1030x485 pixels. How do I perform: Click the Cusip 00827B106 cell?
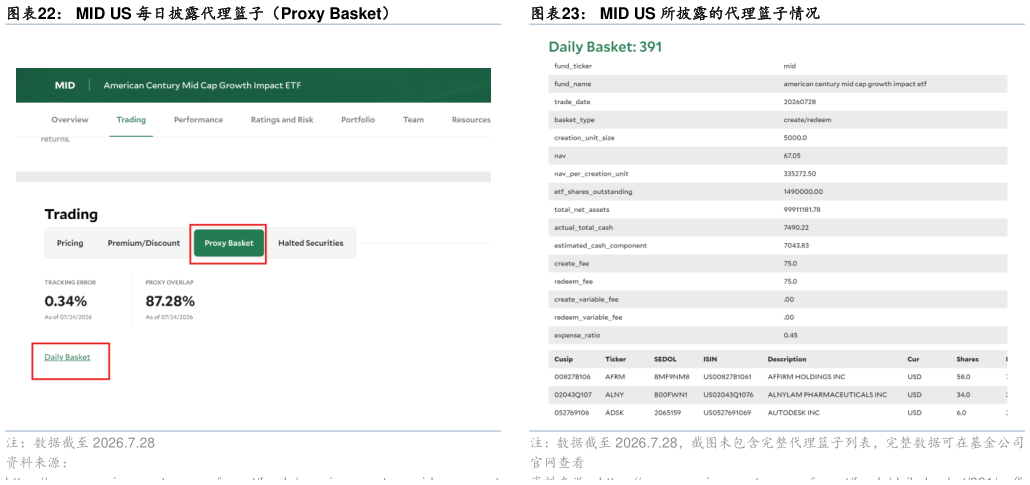(572, 377)
